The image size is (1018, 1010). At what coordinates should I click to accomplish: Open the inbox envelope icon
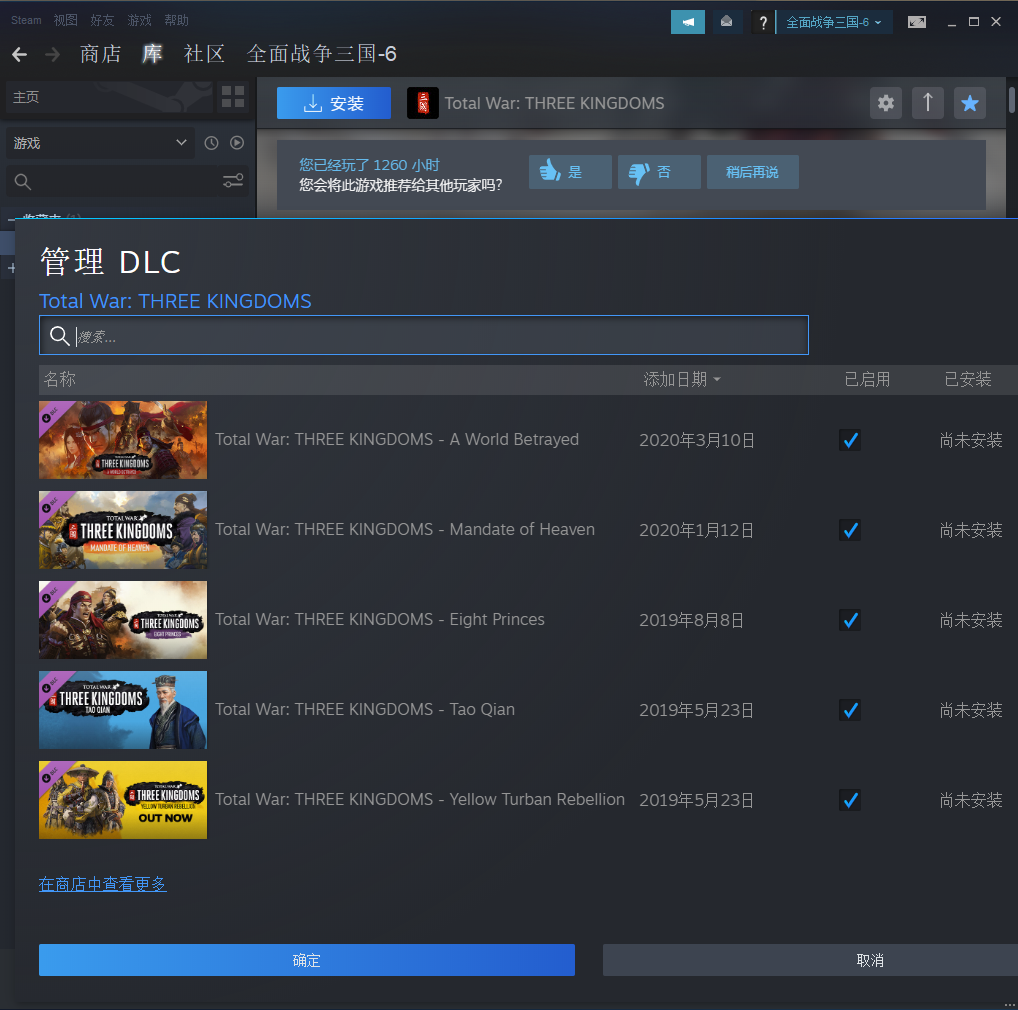tap(726, 22)
